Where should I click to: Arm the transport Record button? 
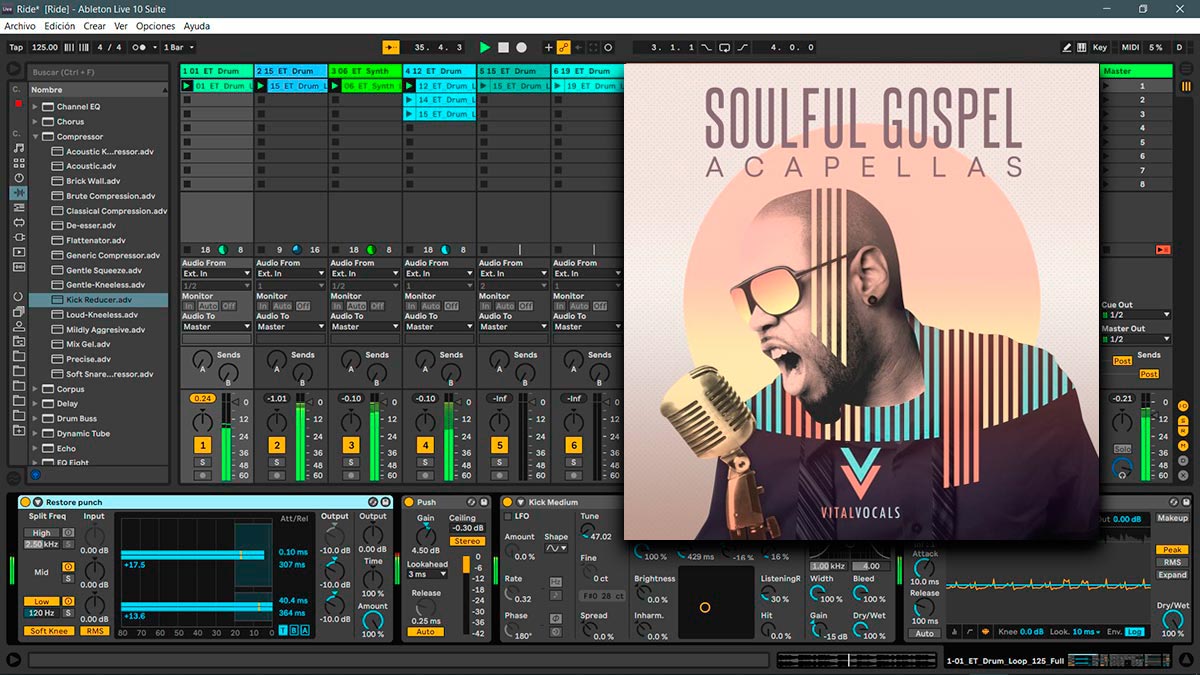[521, 47]
